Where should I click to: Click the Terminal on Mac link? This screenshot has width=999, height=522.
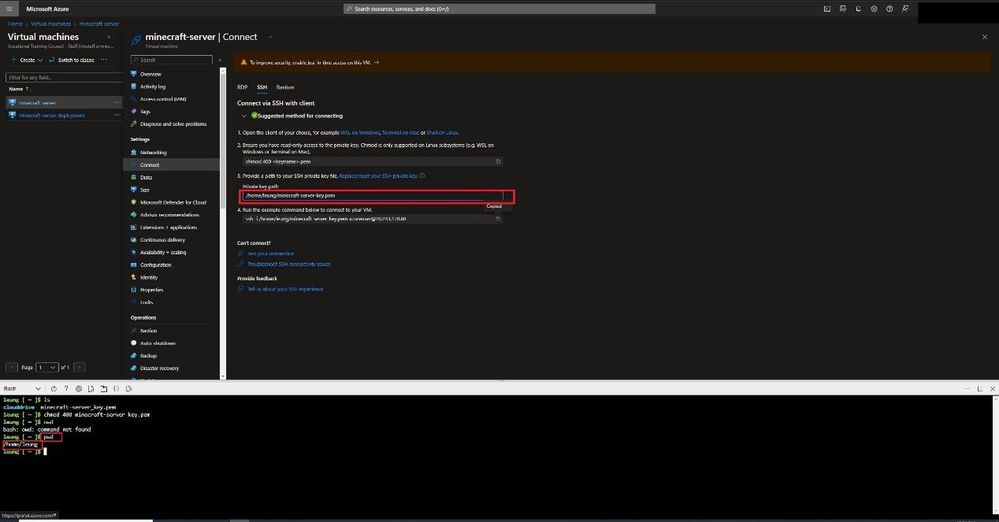click(401, 133)
